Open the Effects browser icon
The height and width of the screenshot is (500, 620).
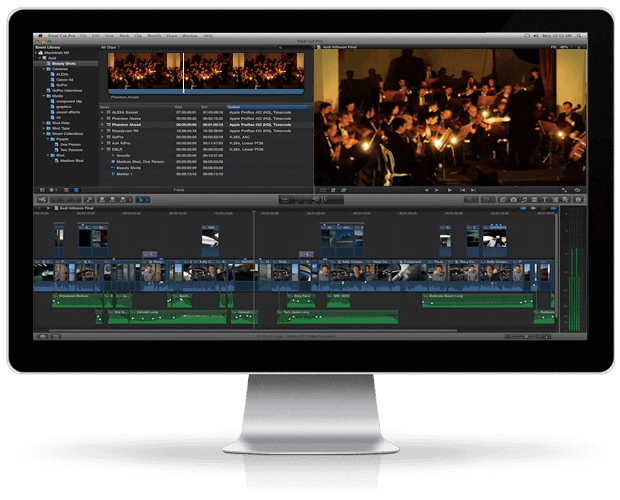tap(503, 200)
